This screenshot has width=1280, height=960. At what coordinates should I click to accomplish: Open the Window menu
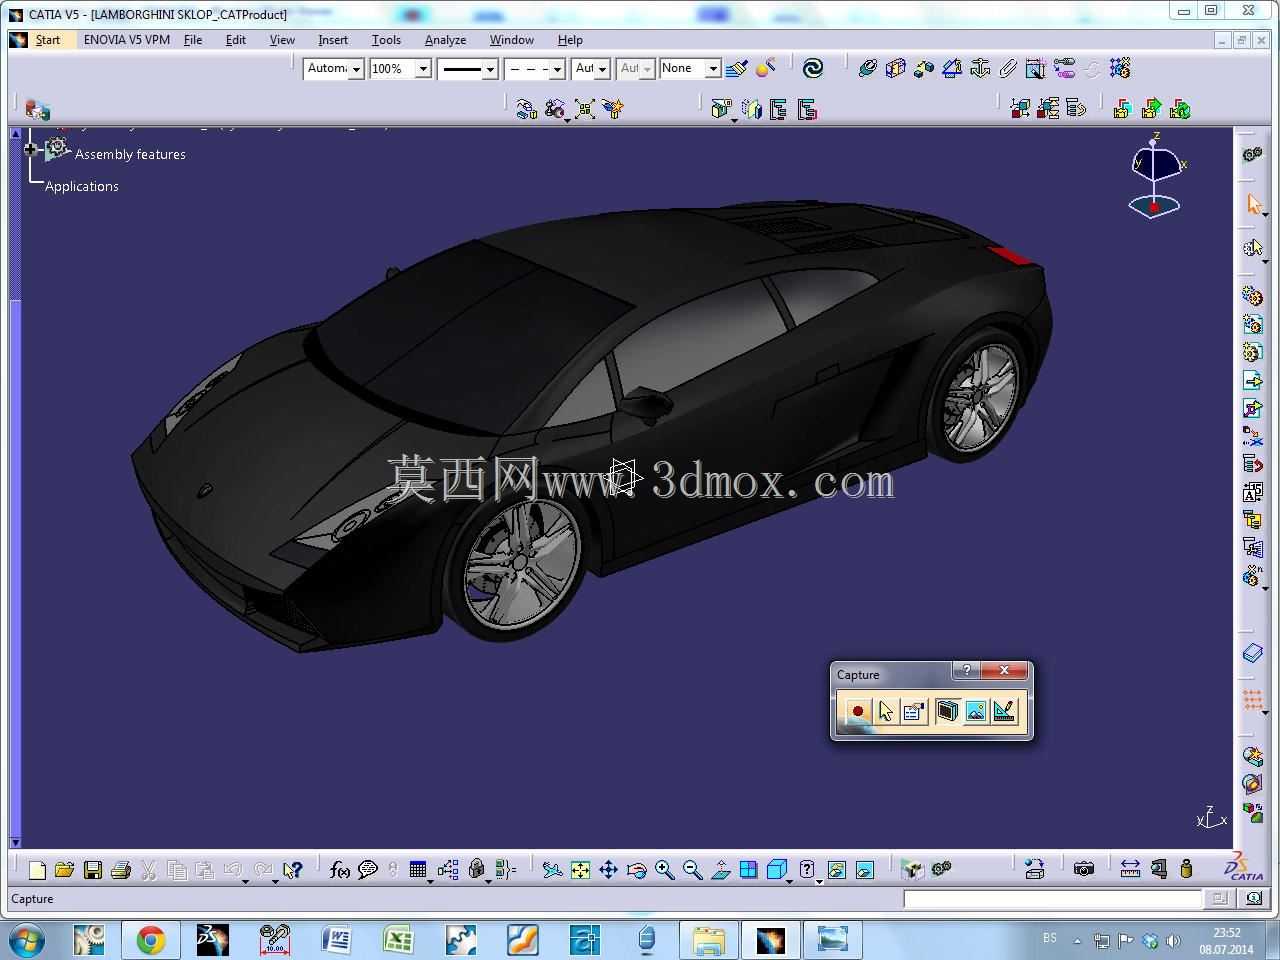[511, 40]
